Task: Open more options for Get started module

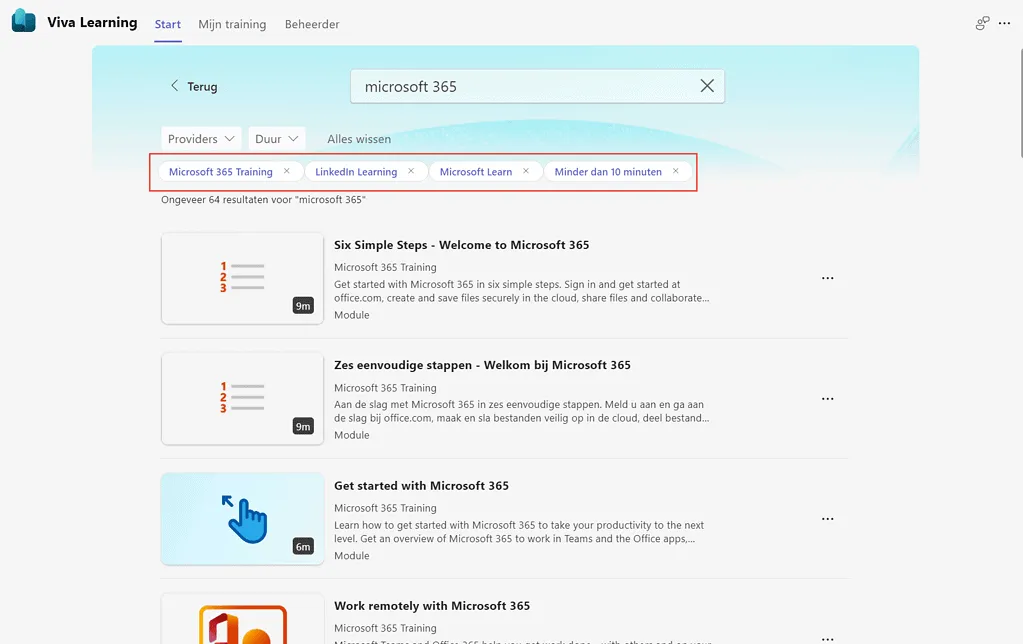Action: coord(827,519)
